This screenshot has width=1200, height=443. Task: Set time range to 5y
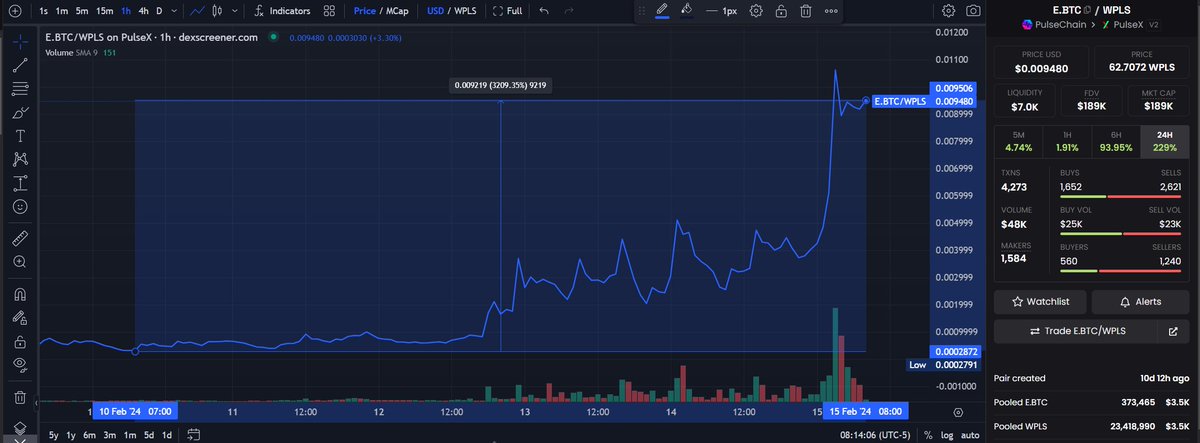click(53, 434)
